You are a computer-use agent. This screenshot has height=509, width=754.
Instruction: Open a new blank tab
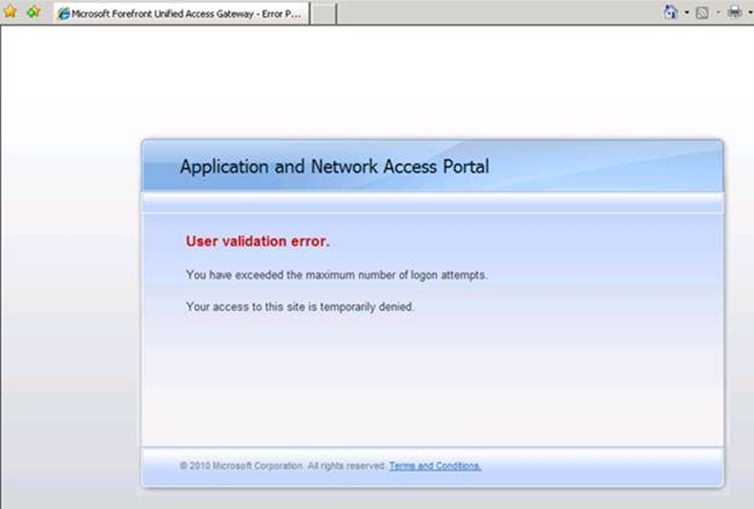coord(323,13)
